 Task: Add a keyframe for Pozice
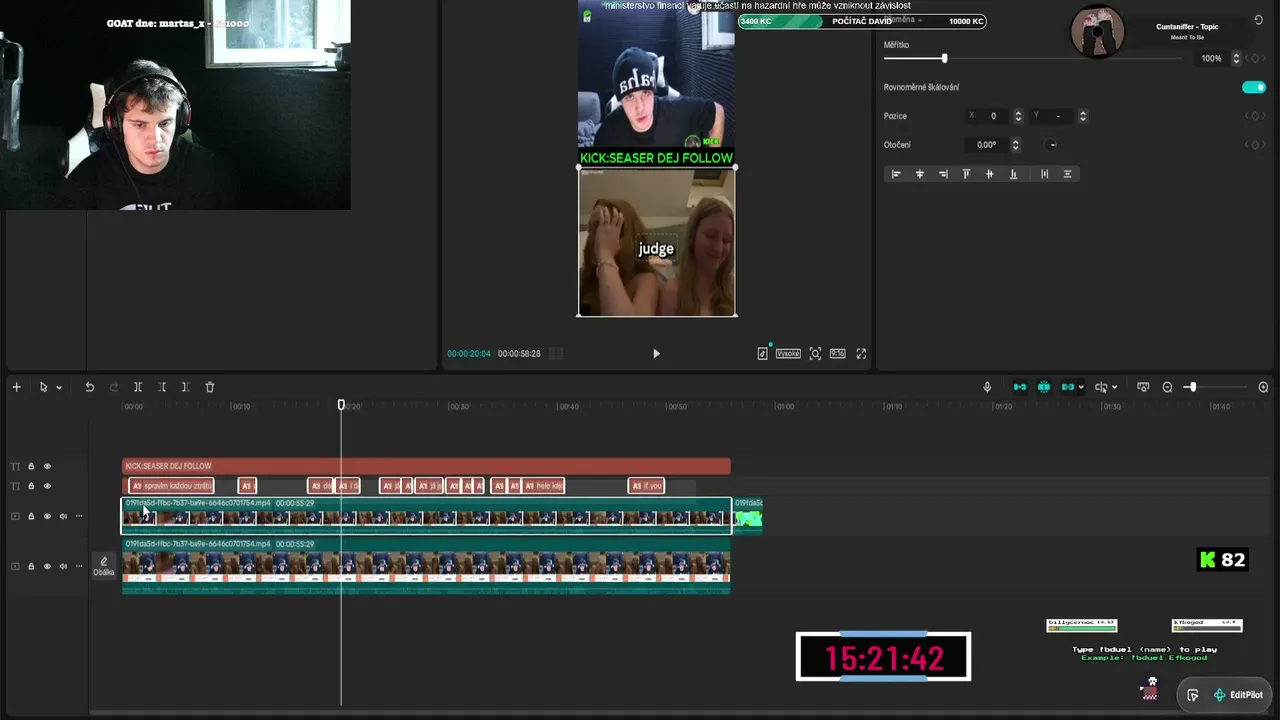pos(1253,116)
